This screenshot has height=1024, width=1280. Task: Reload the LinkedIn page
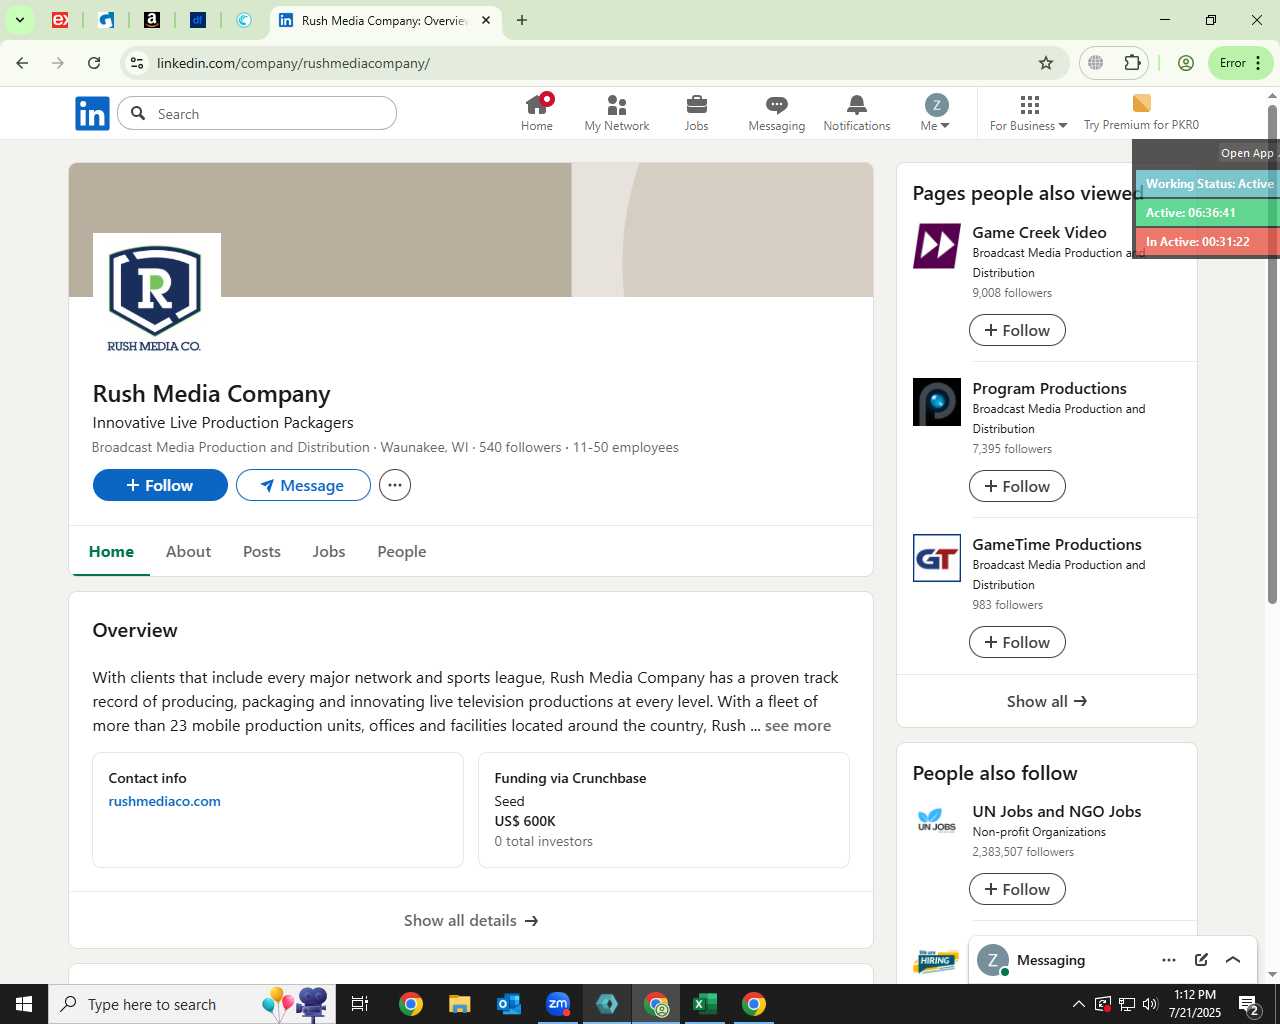(x=94, y=63)
